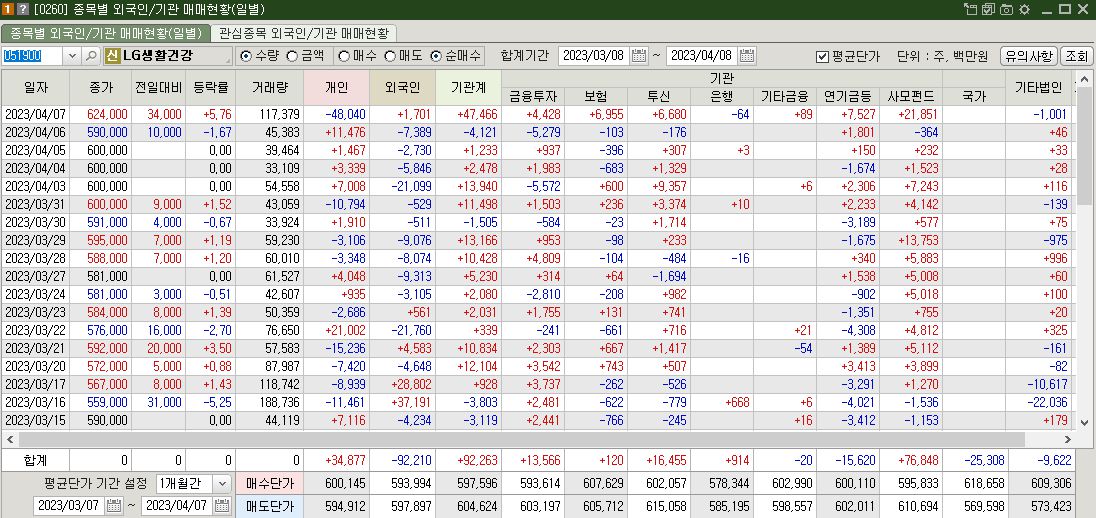Viewport: 1096px width, 518px height.
Task: Click the 전일대비 column header
Action: pyautogui.click(x=159, y=87)
